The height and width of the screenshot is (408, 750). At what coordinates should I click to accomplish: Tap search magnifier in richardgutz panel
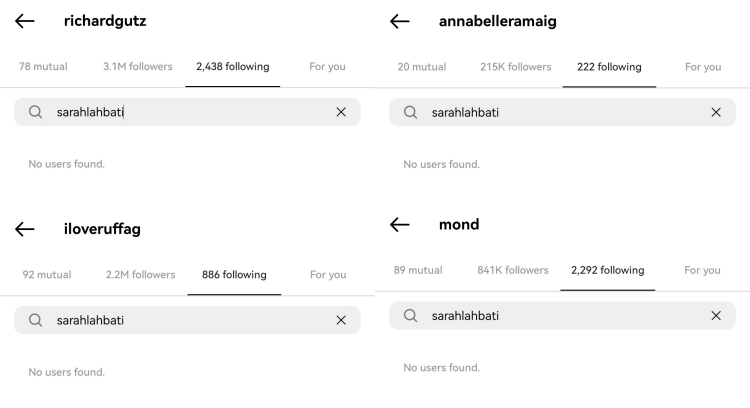point(36,112)
